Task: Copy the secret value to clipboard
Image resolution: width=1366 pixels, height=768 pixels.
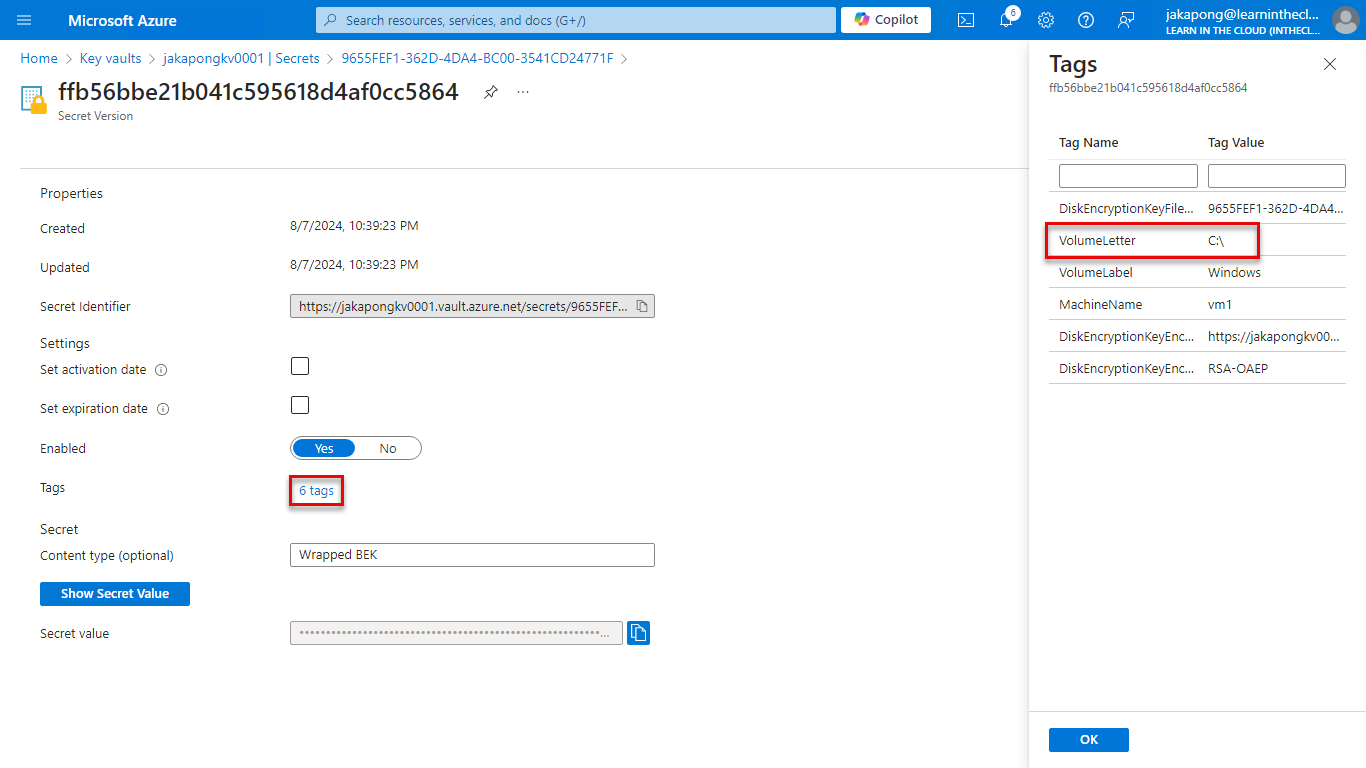Action: (x=638, y=632)
